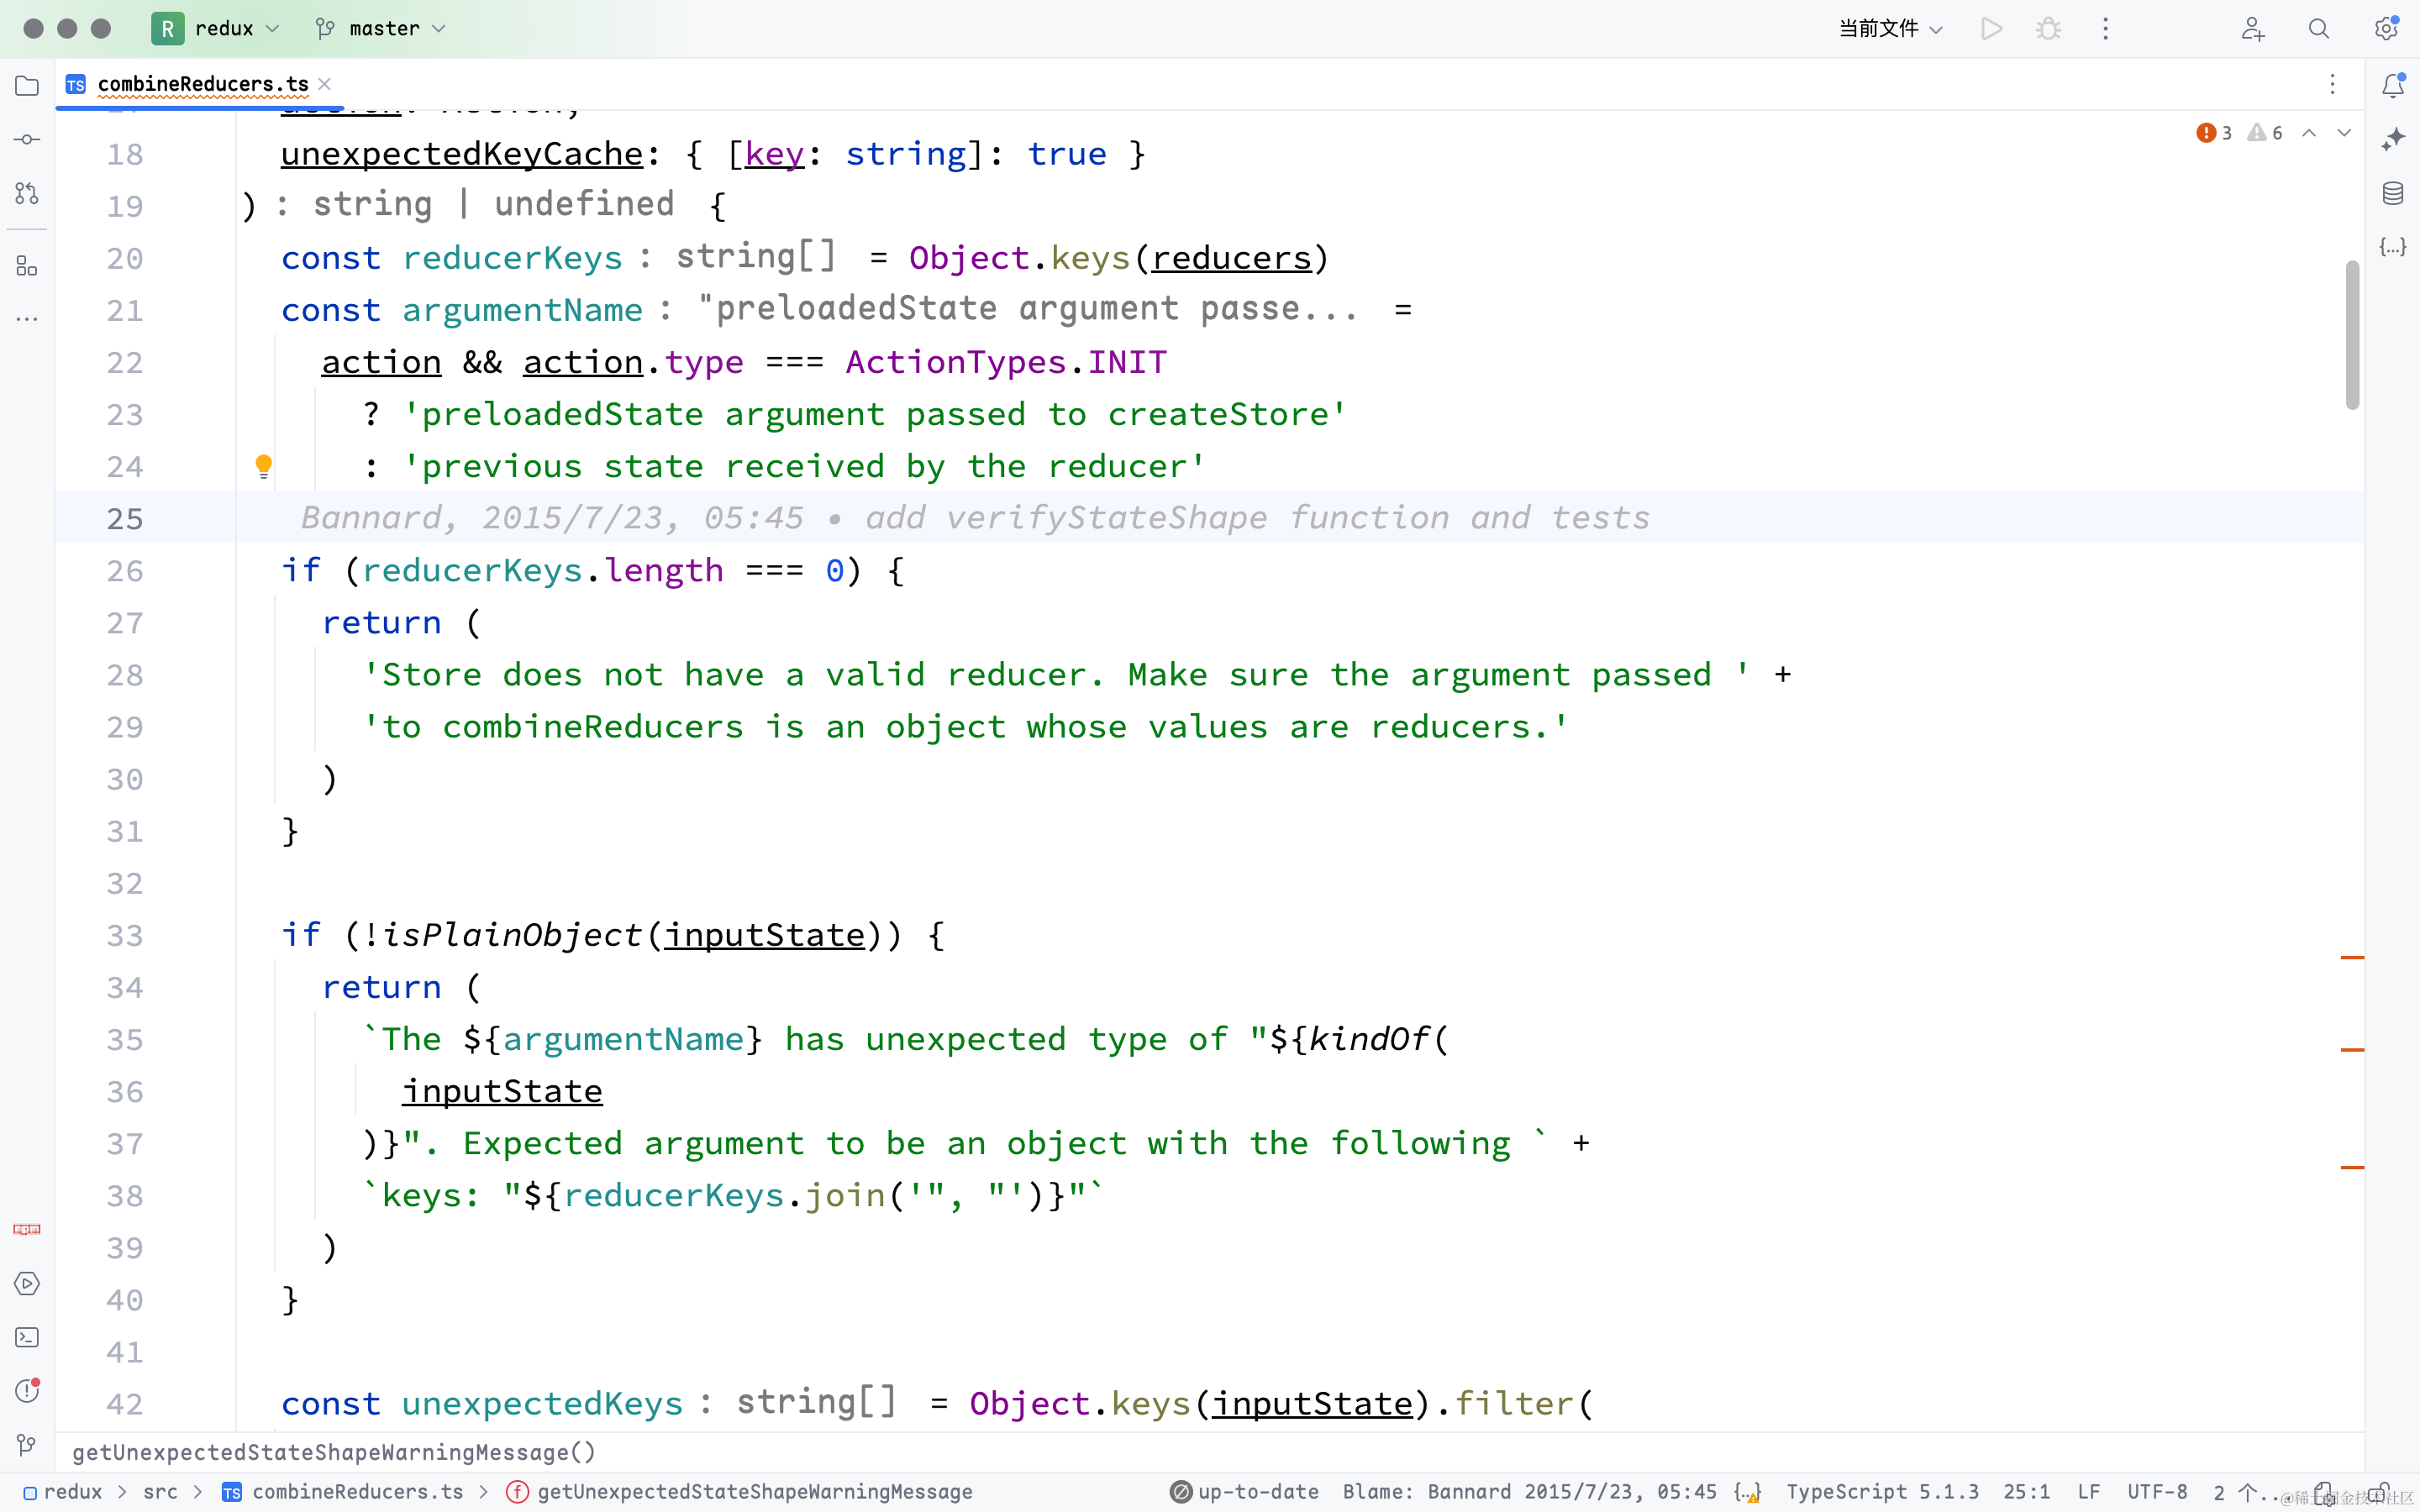Open the Database tool window
Screen dimensions: 2420x1512
(2392, 193)
